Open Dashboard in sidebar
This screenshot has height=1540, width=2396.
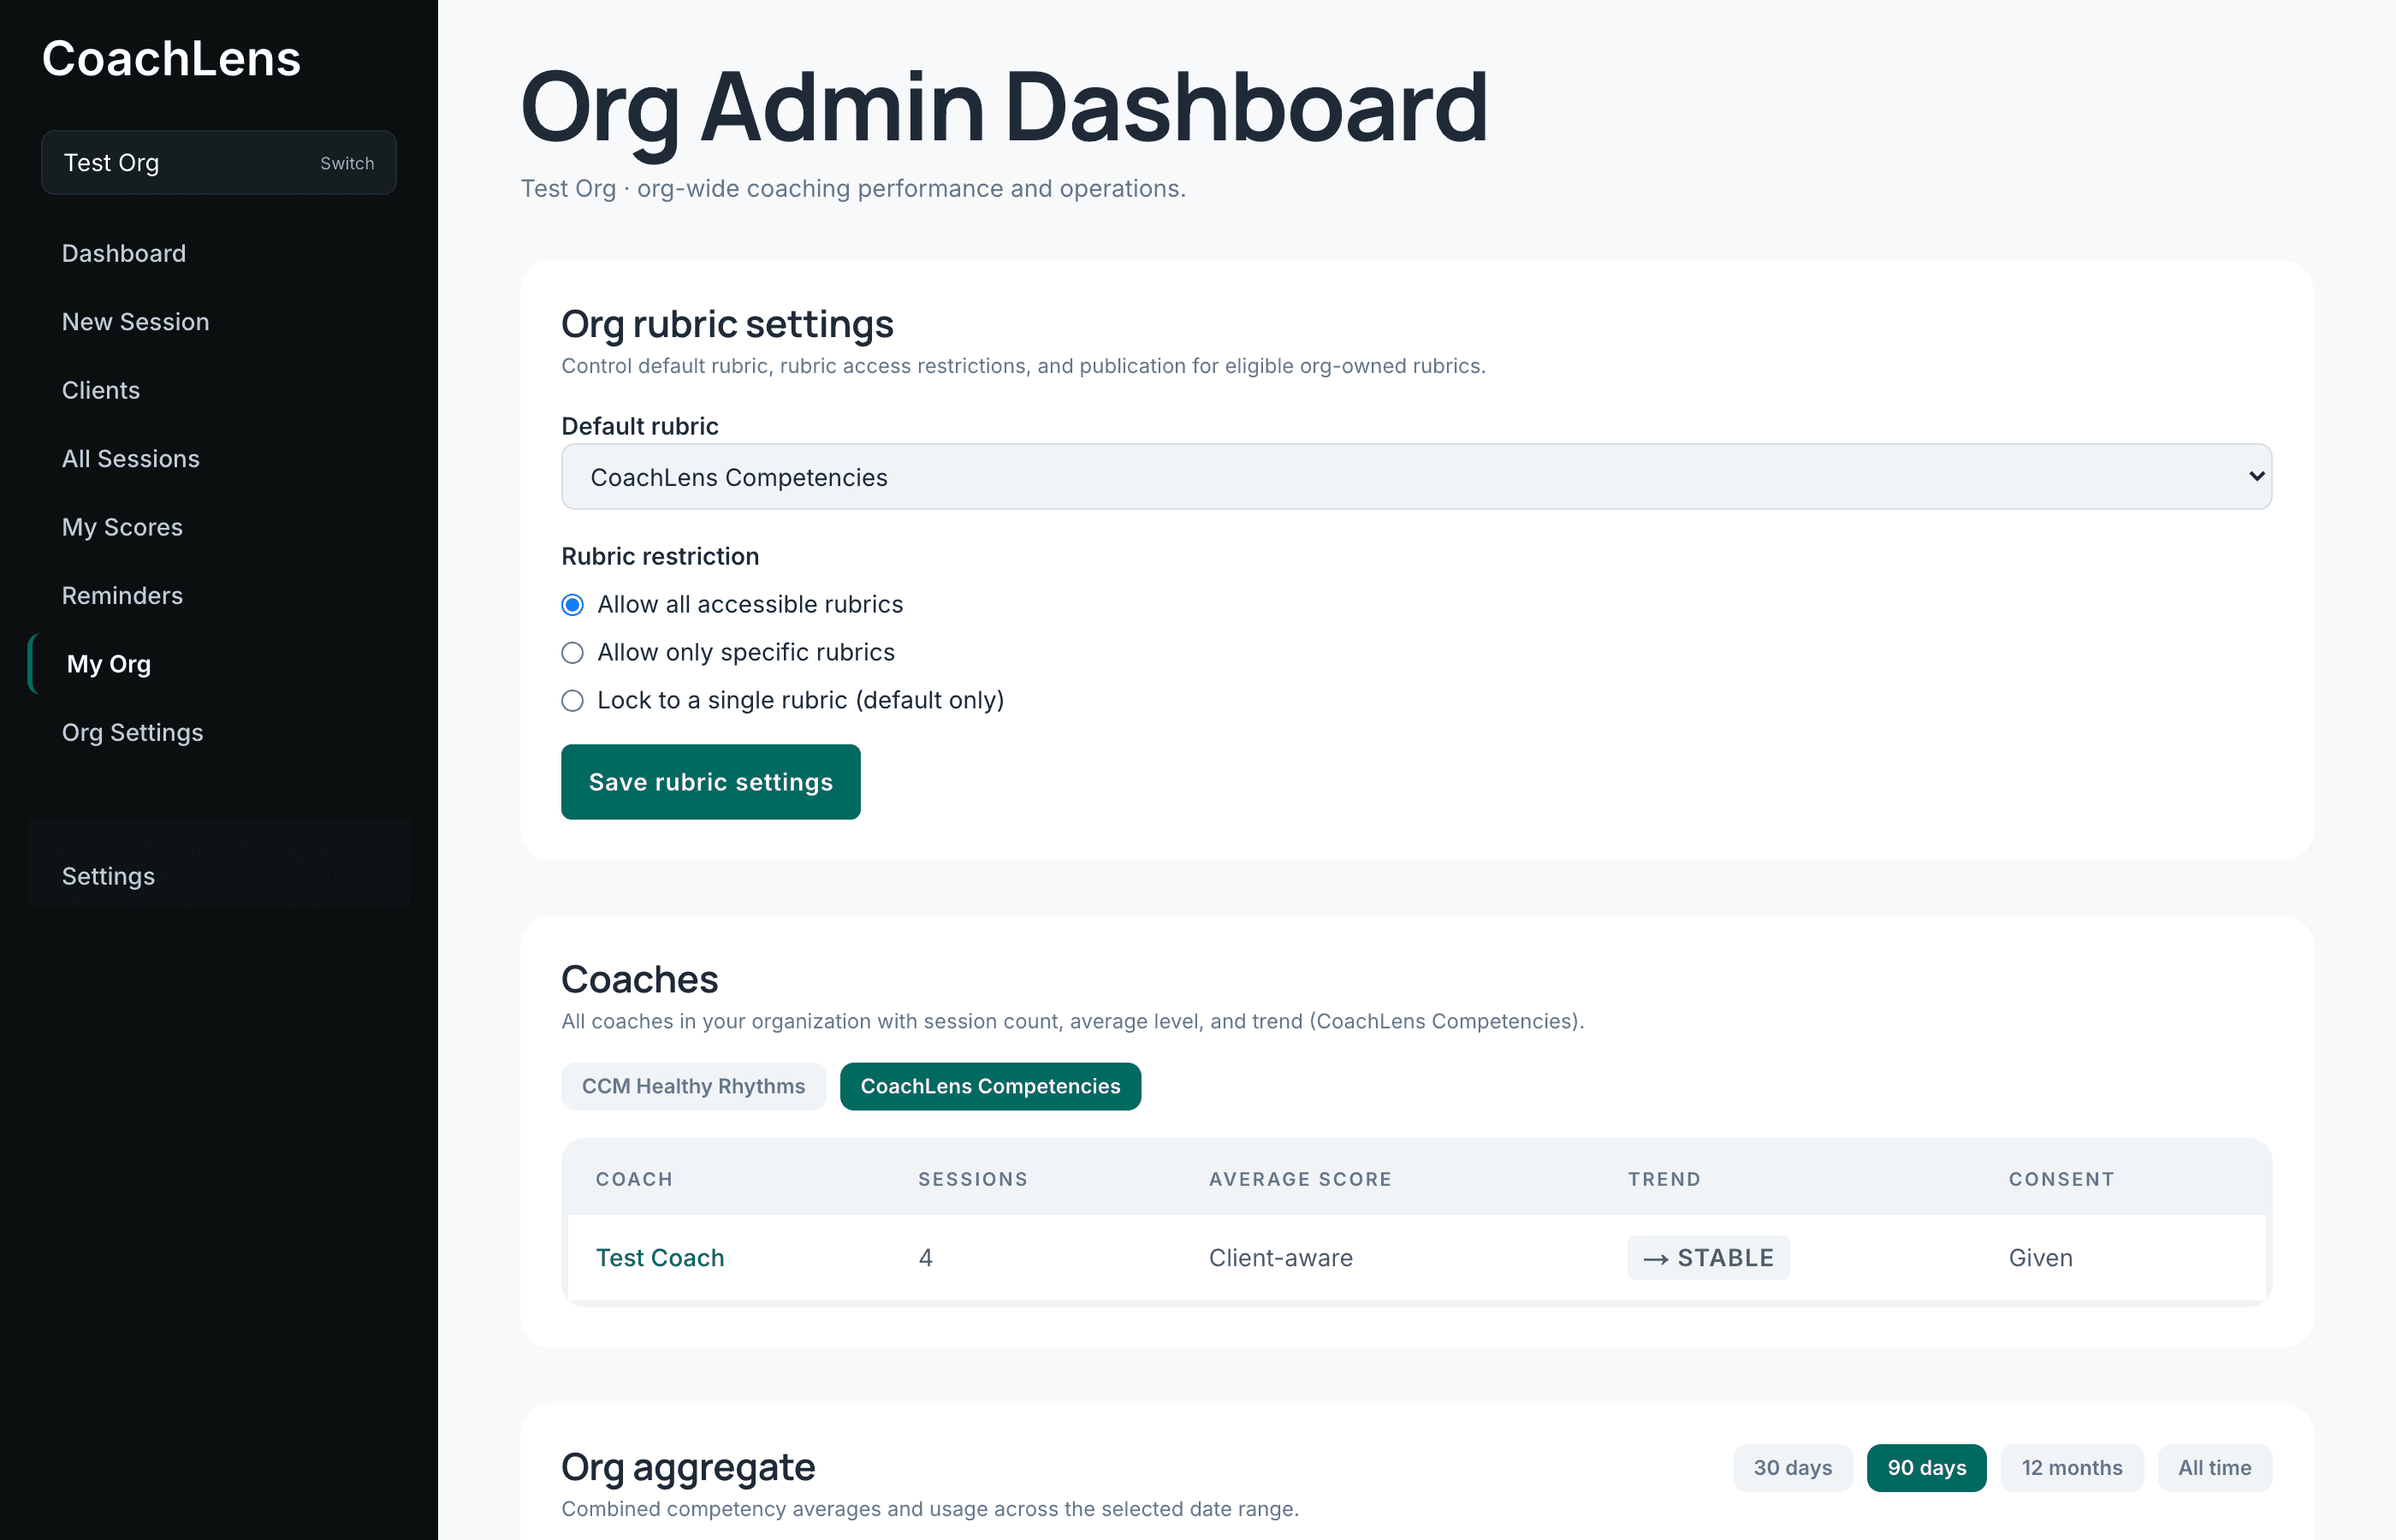(x=124, y=254)
